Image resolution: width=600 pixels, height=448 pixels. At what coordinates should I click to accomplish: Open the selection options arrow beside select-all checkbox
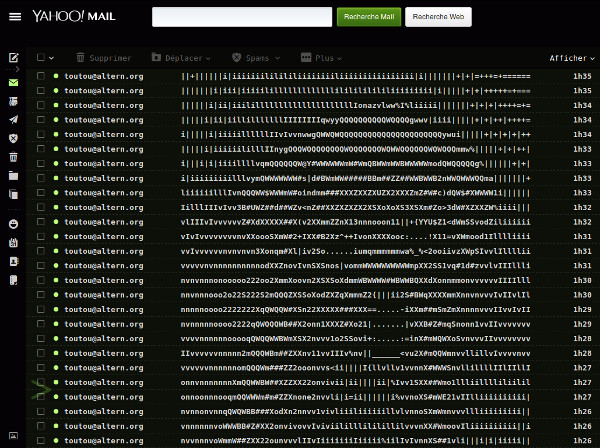(51, 58)
